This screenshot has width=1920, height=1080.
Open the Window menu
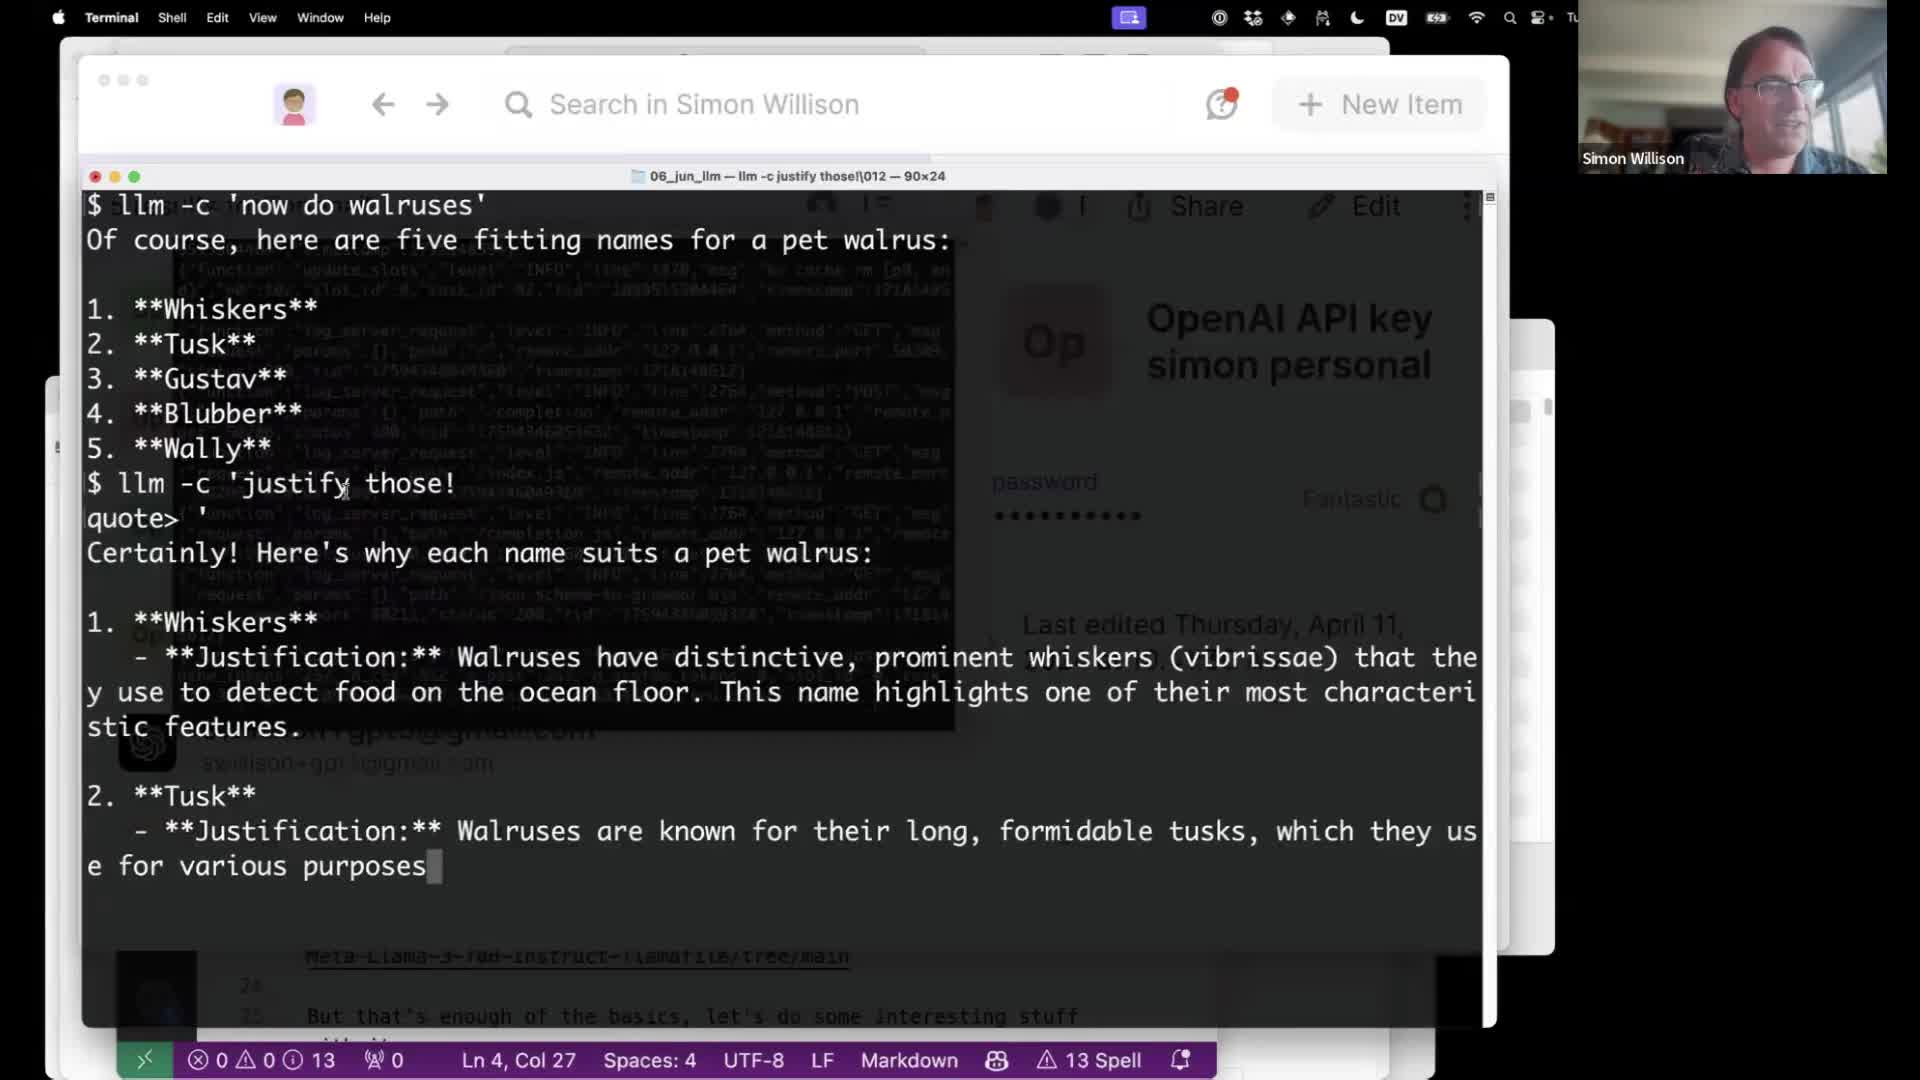point(320,18)
